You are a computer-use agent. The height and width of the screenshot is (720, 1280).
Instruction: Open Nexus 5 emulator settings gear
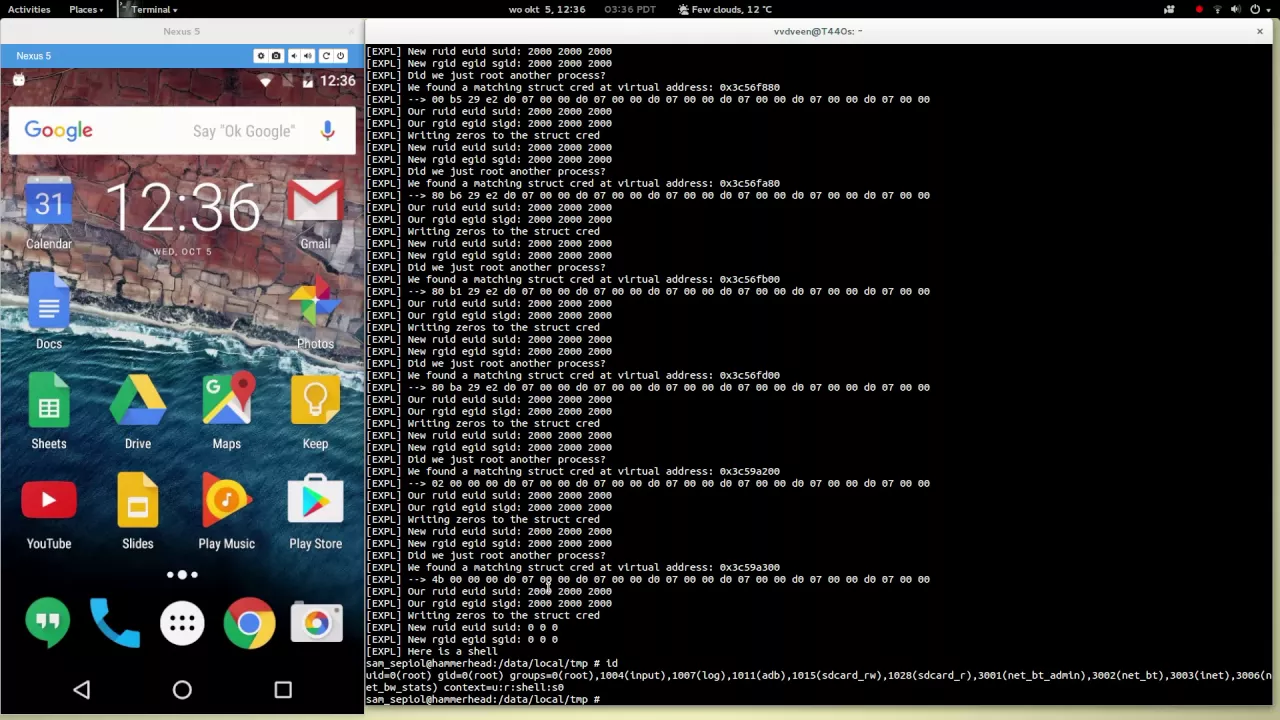260,56
